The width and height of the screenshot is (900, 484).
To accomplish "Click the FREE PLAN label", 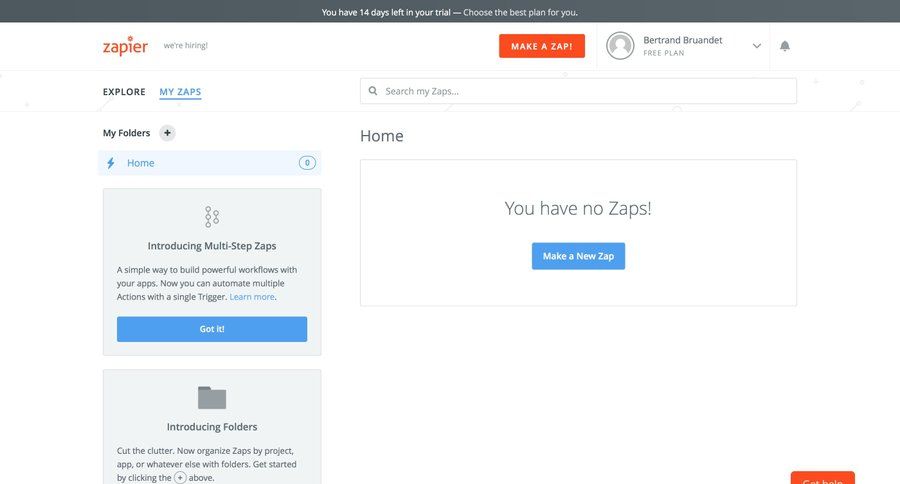I will 664,53.
